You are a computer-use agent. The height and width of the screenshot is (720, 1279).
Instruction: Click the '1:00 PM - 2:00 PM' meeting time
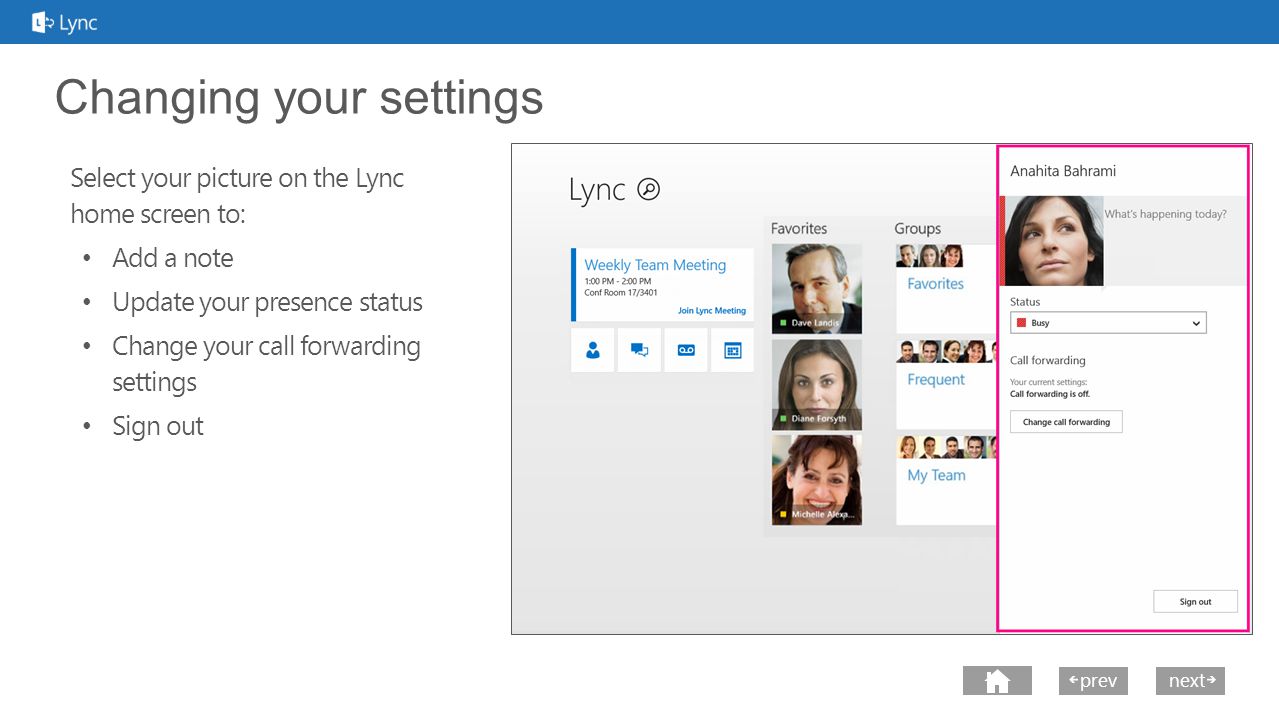coord(617,282)
